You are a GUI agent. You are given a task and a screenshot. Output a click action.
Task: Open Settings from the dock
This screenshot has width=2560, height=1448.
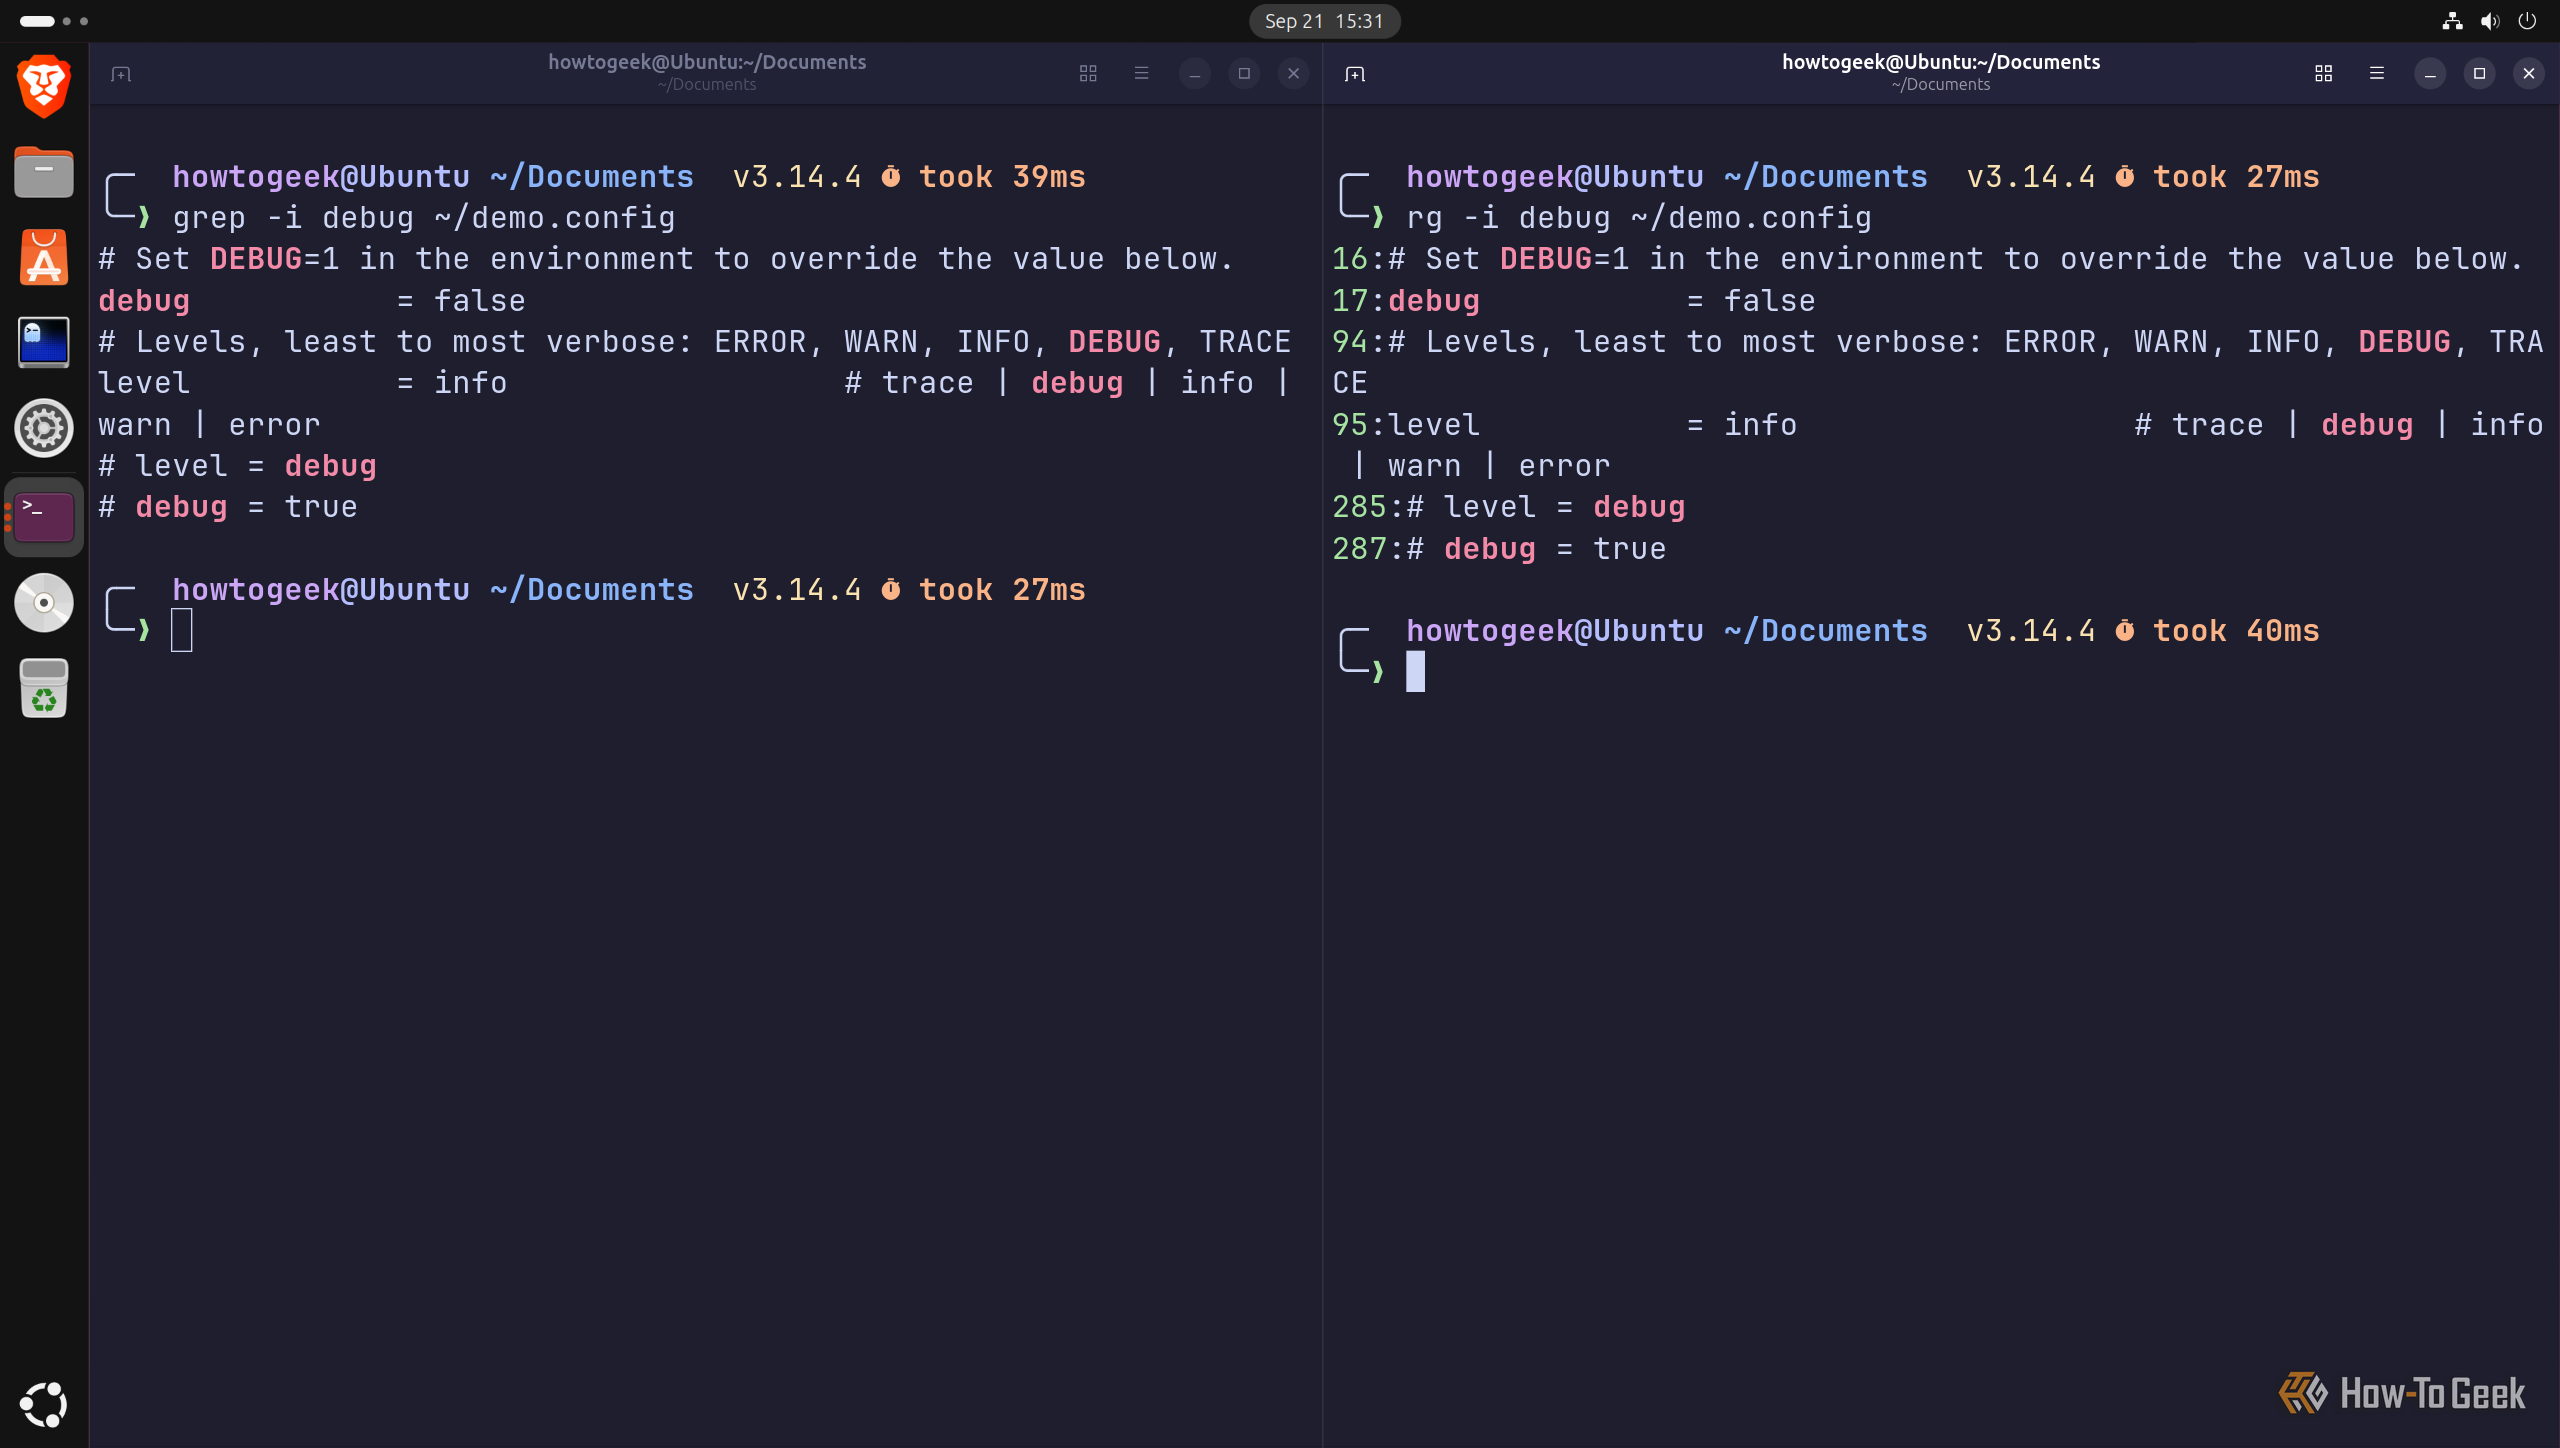[44, 429]
